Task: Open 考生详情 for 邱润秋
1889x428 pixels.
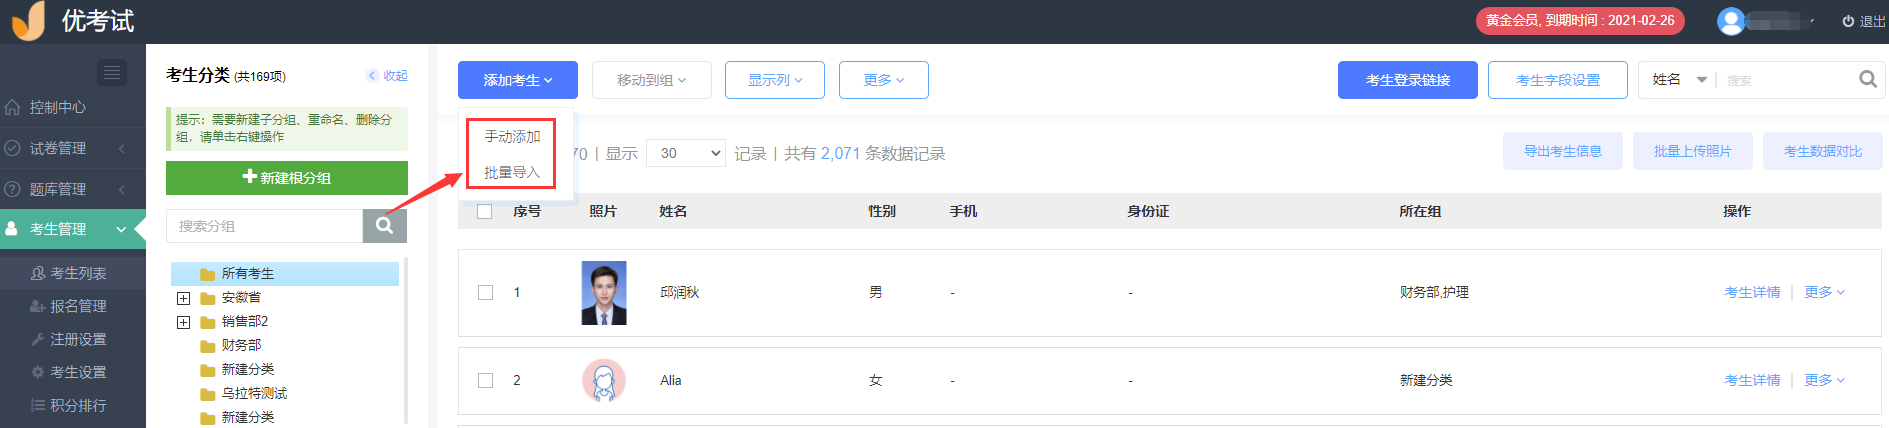Action: (x=1752, y=293)
